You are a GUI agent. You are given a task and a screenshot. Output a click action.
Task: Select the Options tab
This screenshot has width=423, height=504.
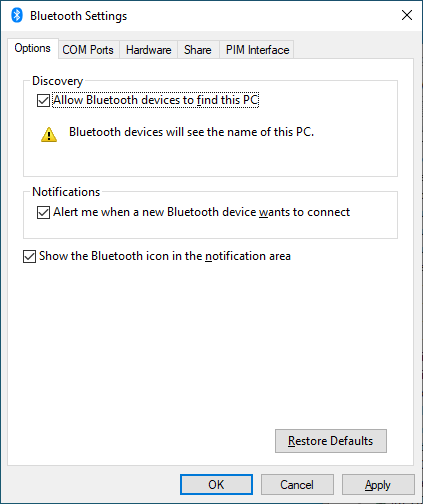pos(33,49)
